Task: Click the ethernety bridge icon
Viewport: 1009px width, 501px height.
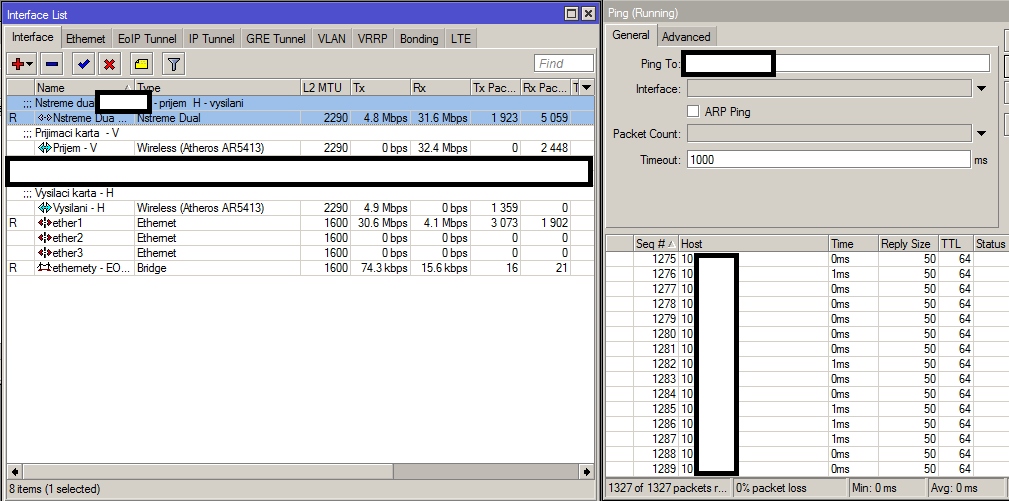Action: click(x=44, y=268)
